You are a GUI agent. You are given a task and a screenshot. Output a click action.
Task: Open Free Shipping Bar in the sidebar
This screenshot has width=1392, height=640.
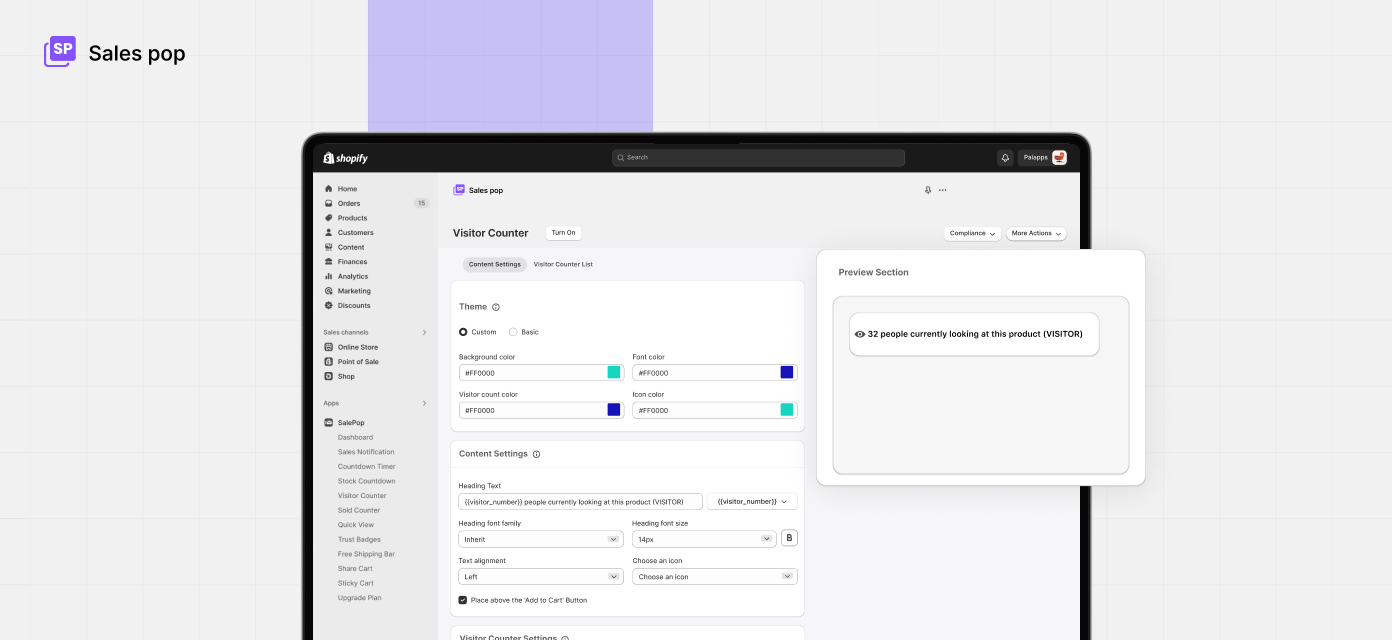pos(366,554)
